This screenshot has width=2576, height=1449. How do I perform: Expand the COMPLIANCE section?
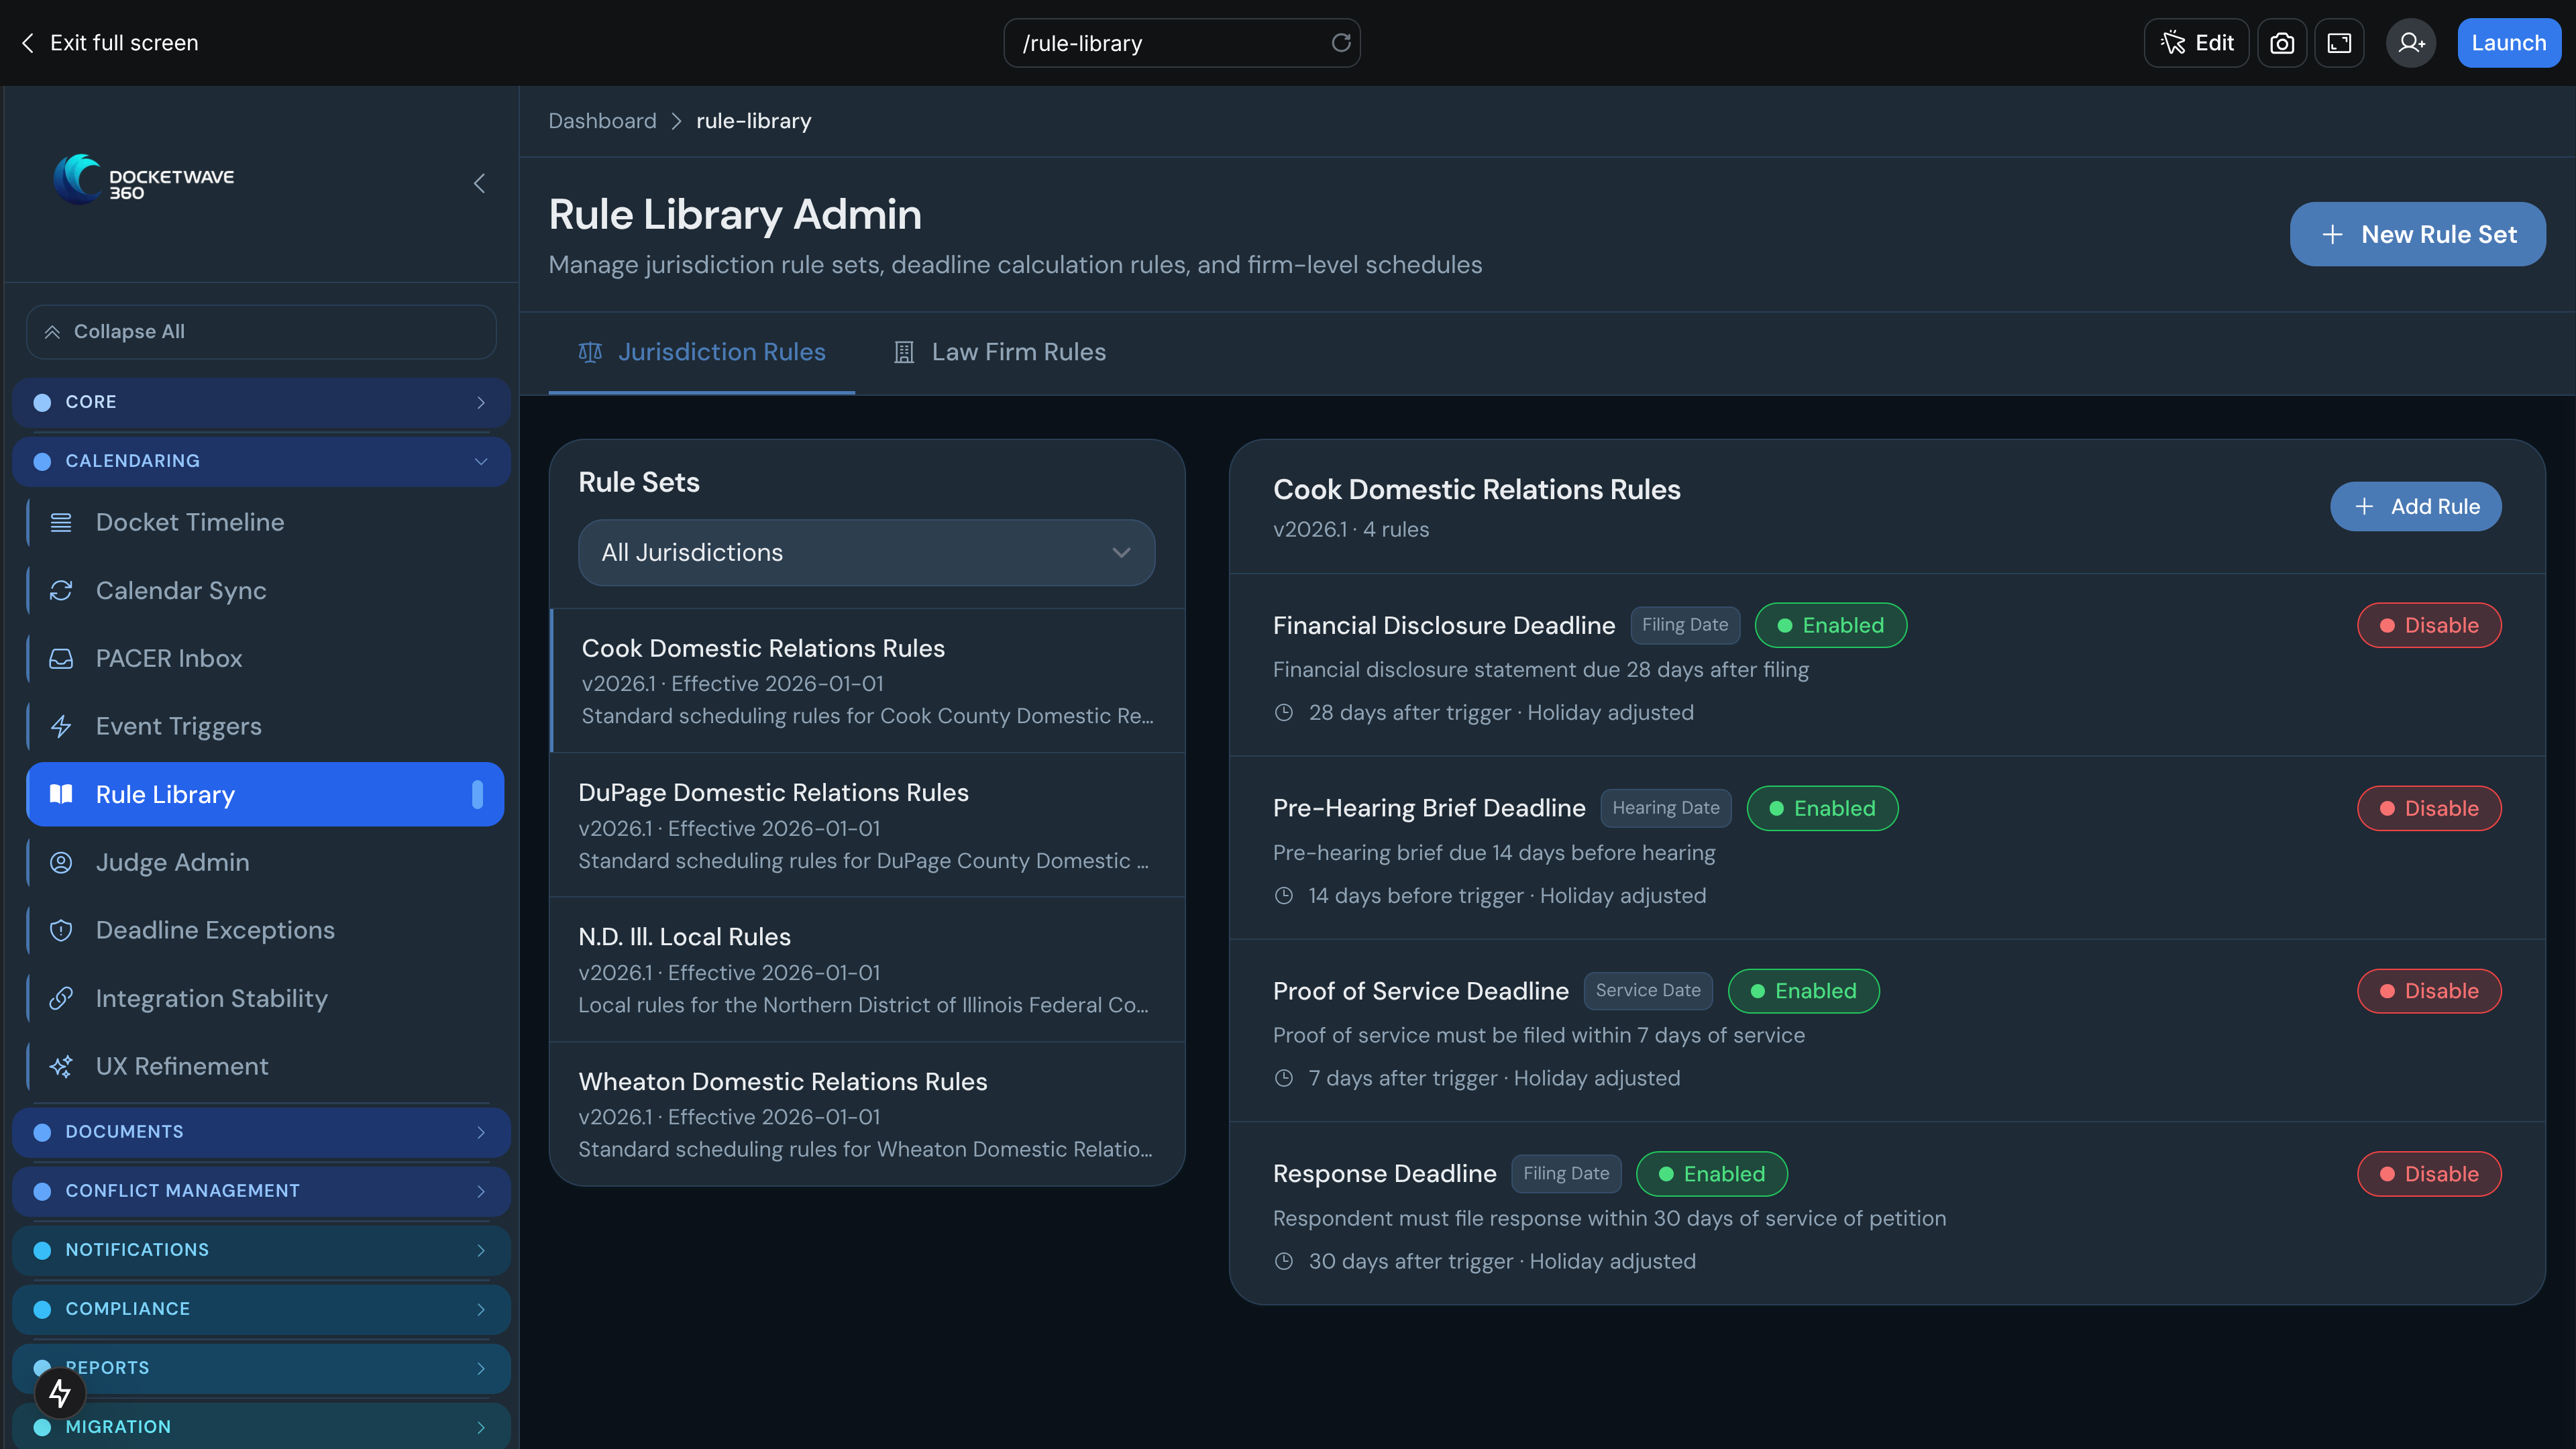click(x=261, y=1309)
